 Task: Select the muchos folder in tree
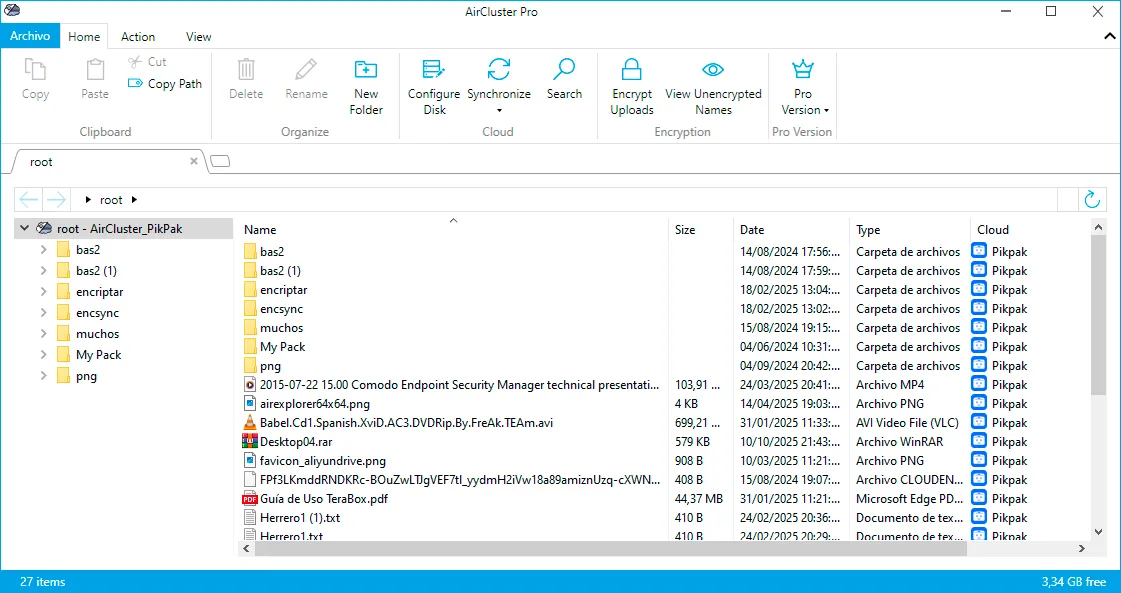point(97,333)
